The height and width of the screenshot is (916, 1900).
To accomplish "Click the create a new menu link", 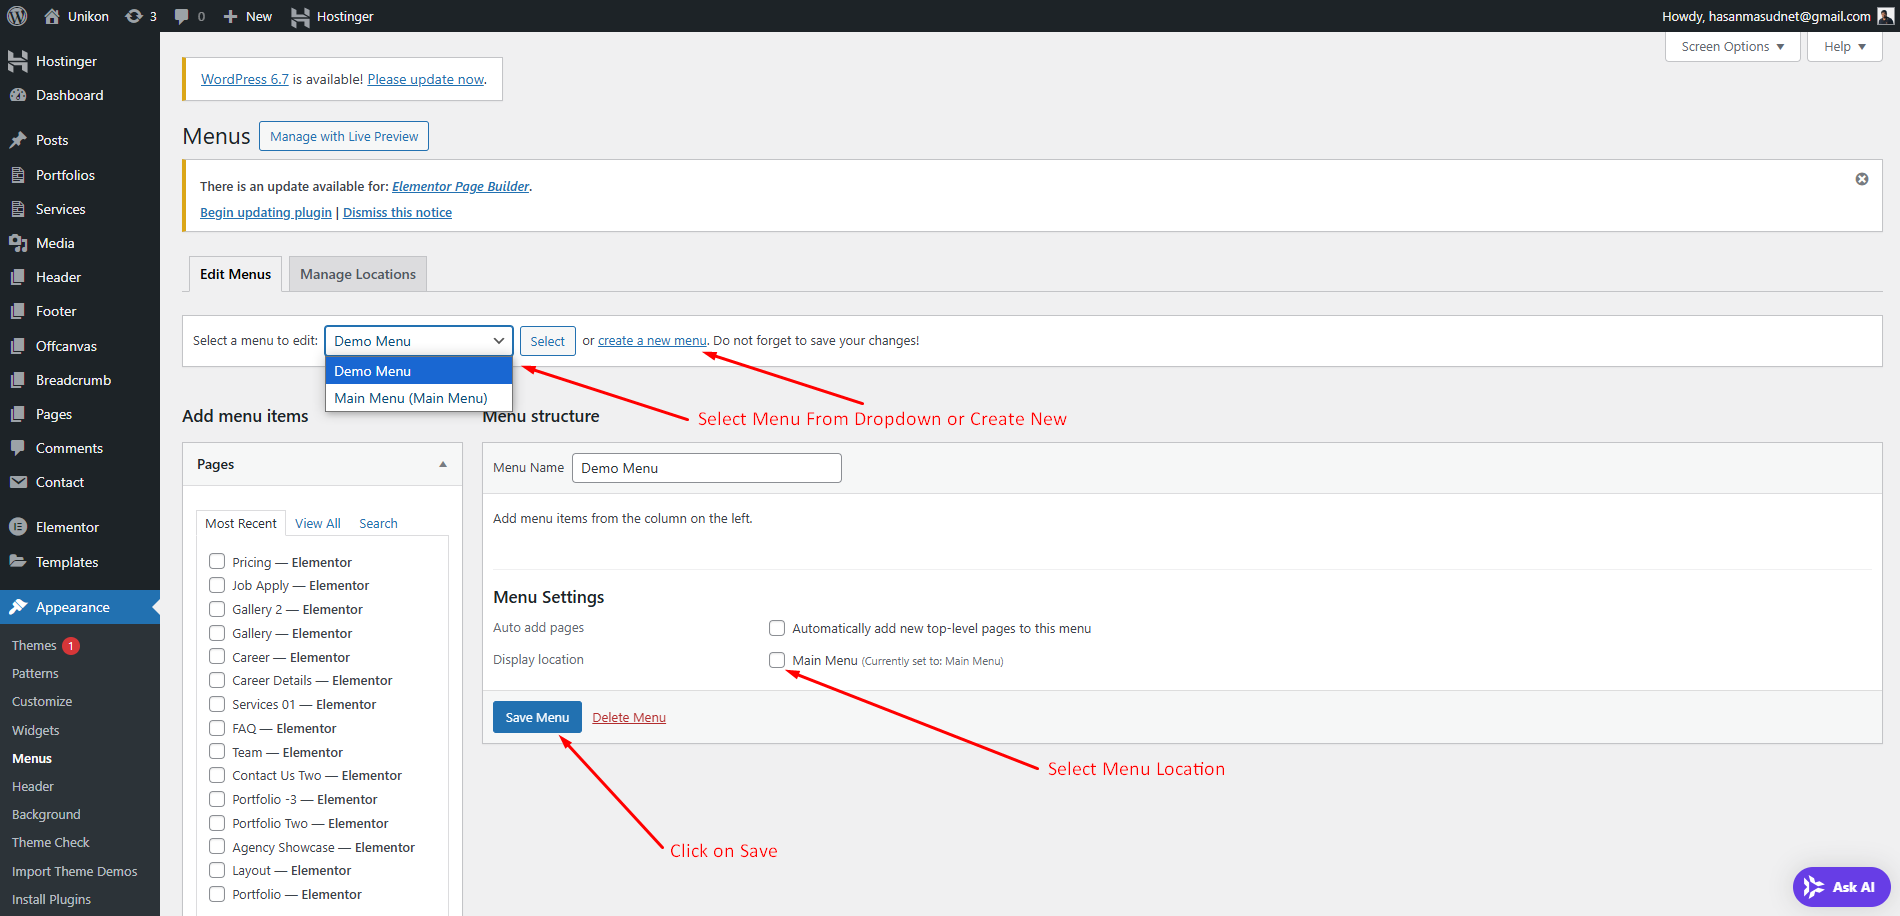I will (652, 341).
